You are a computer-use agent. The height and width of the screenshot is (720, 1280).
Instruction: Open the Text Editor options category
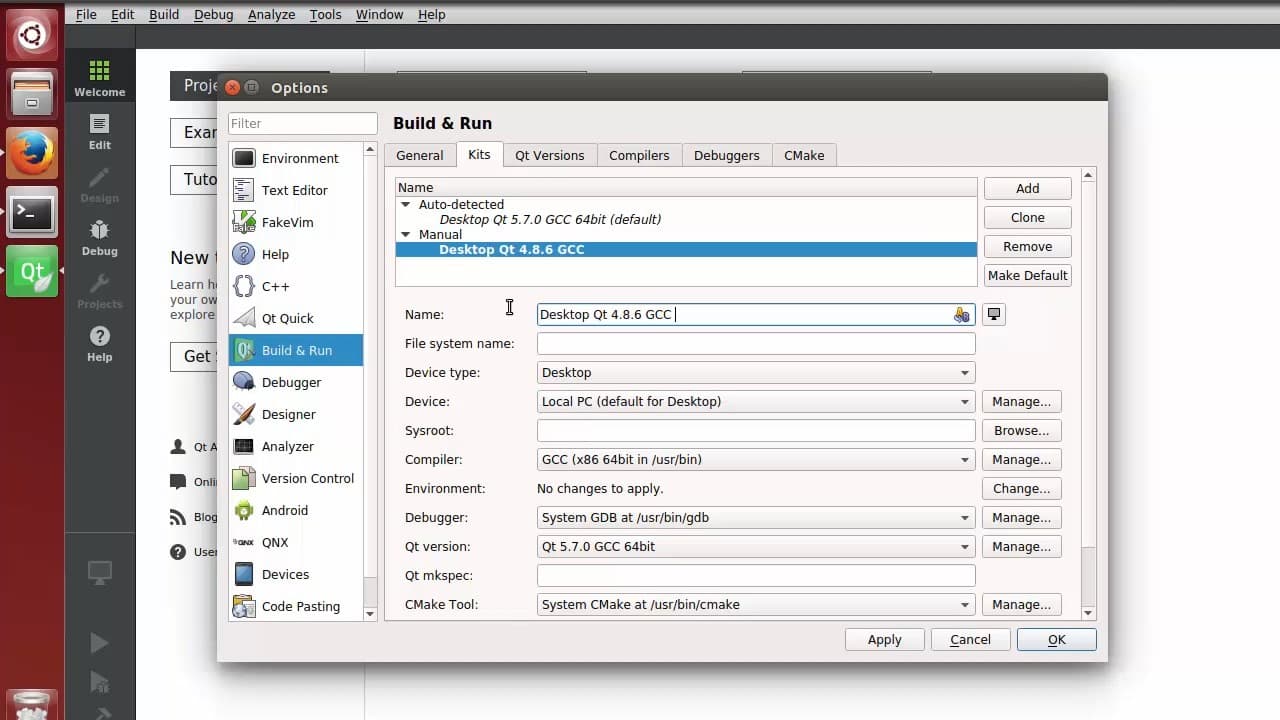tap(295, 190)
